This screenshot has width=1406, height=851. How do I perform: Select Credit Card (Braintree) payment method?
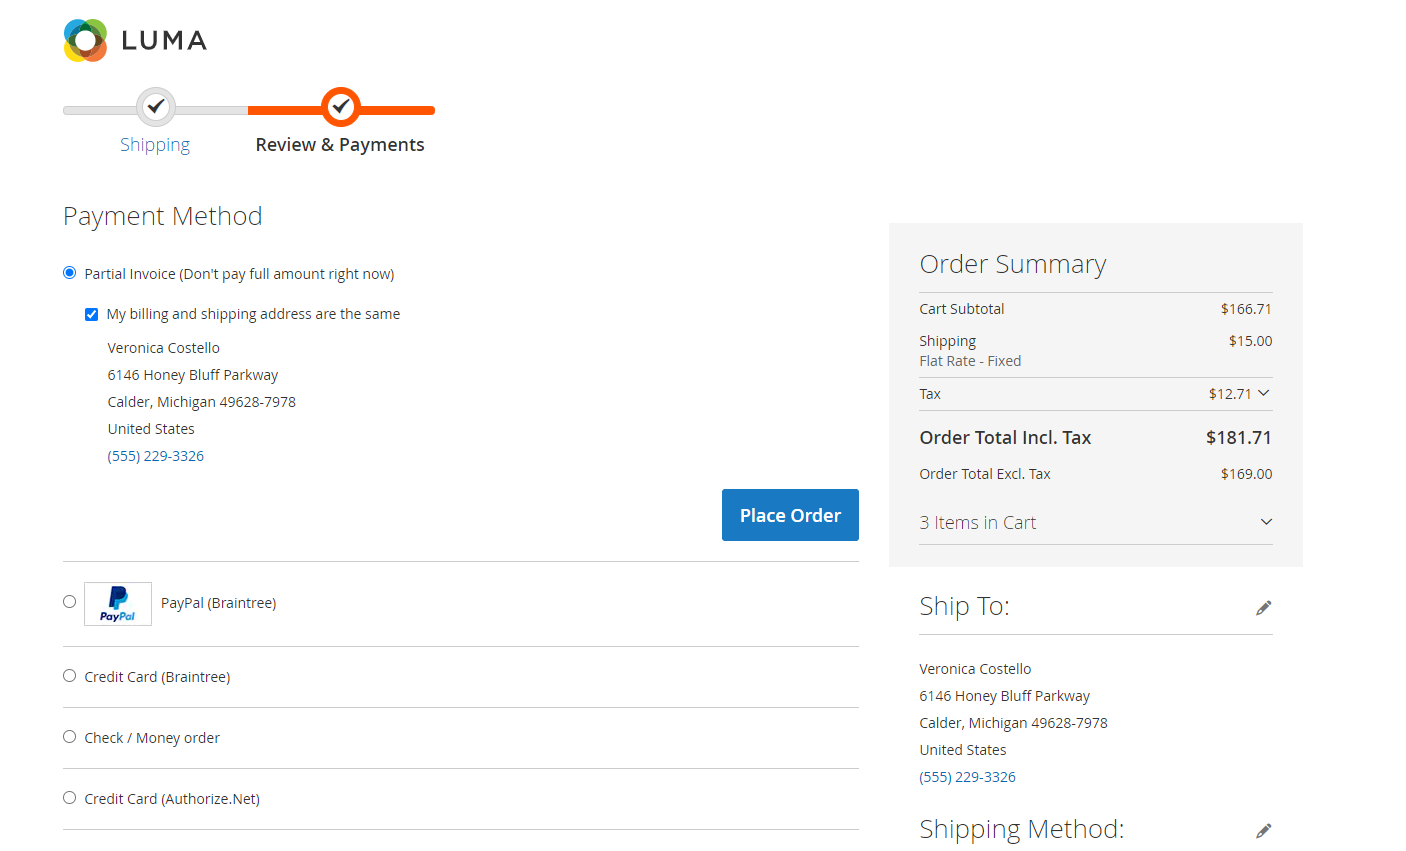70,676
